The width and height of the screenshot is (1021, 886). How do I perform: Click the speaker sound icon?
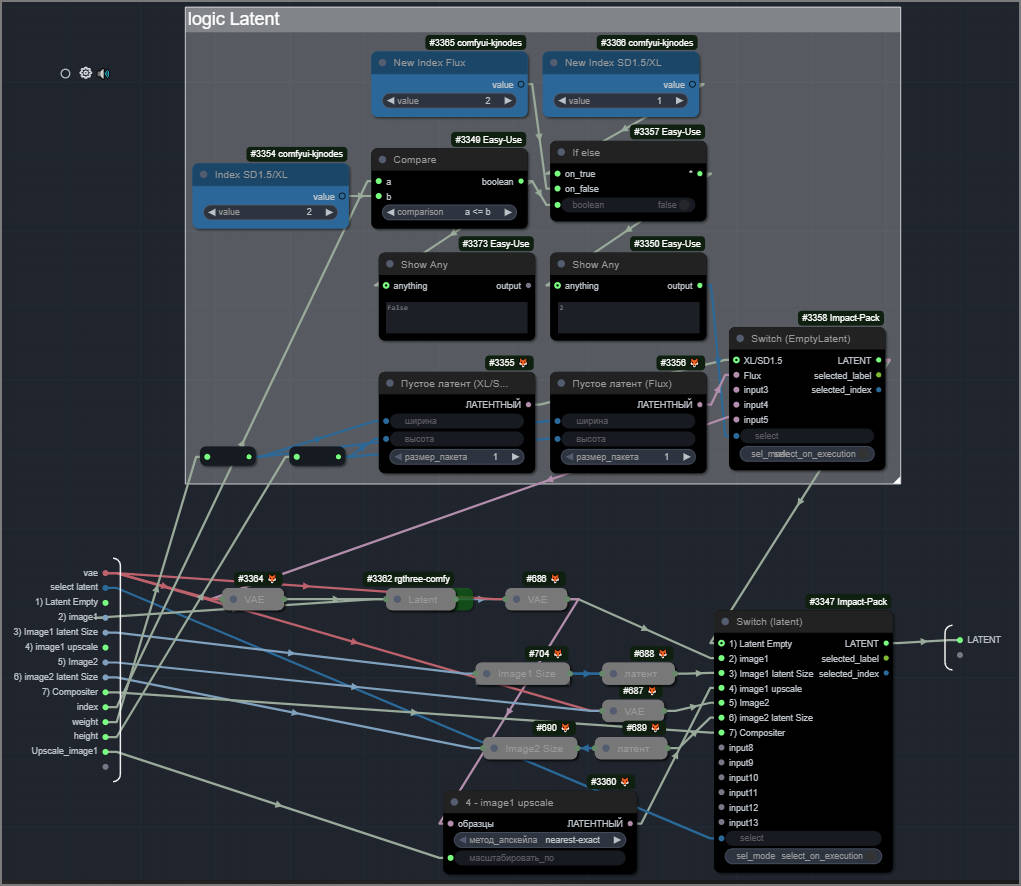point(103,73)
